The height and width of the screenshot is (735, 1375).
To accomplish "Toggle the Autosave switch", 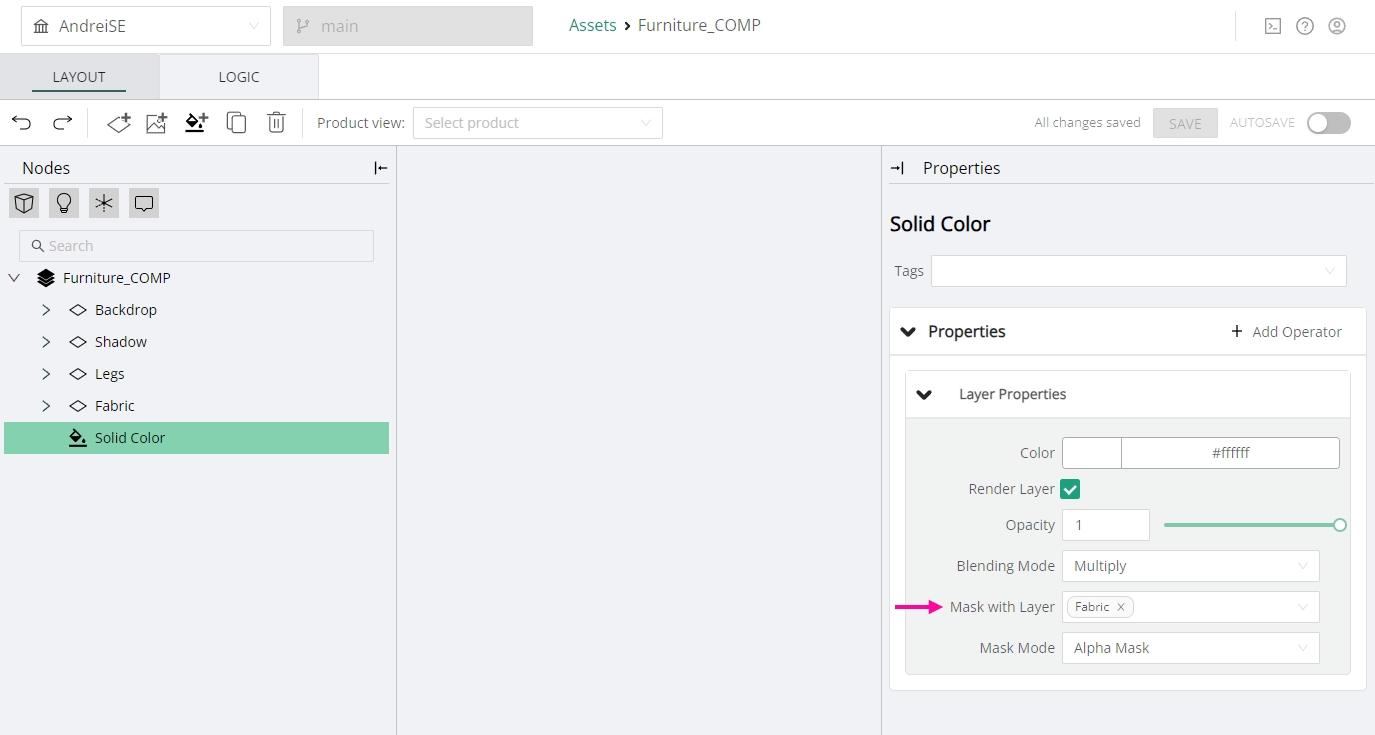I will pos(1328,123).
